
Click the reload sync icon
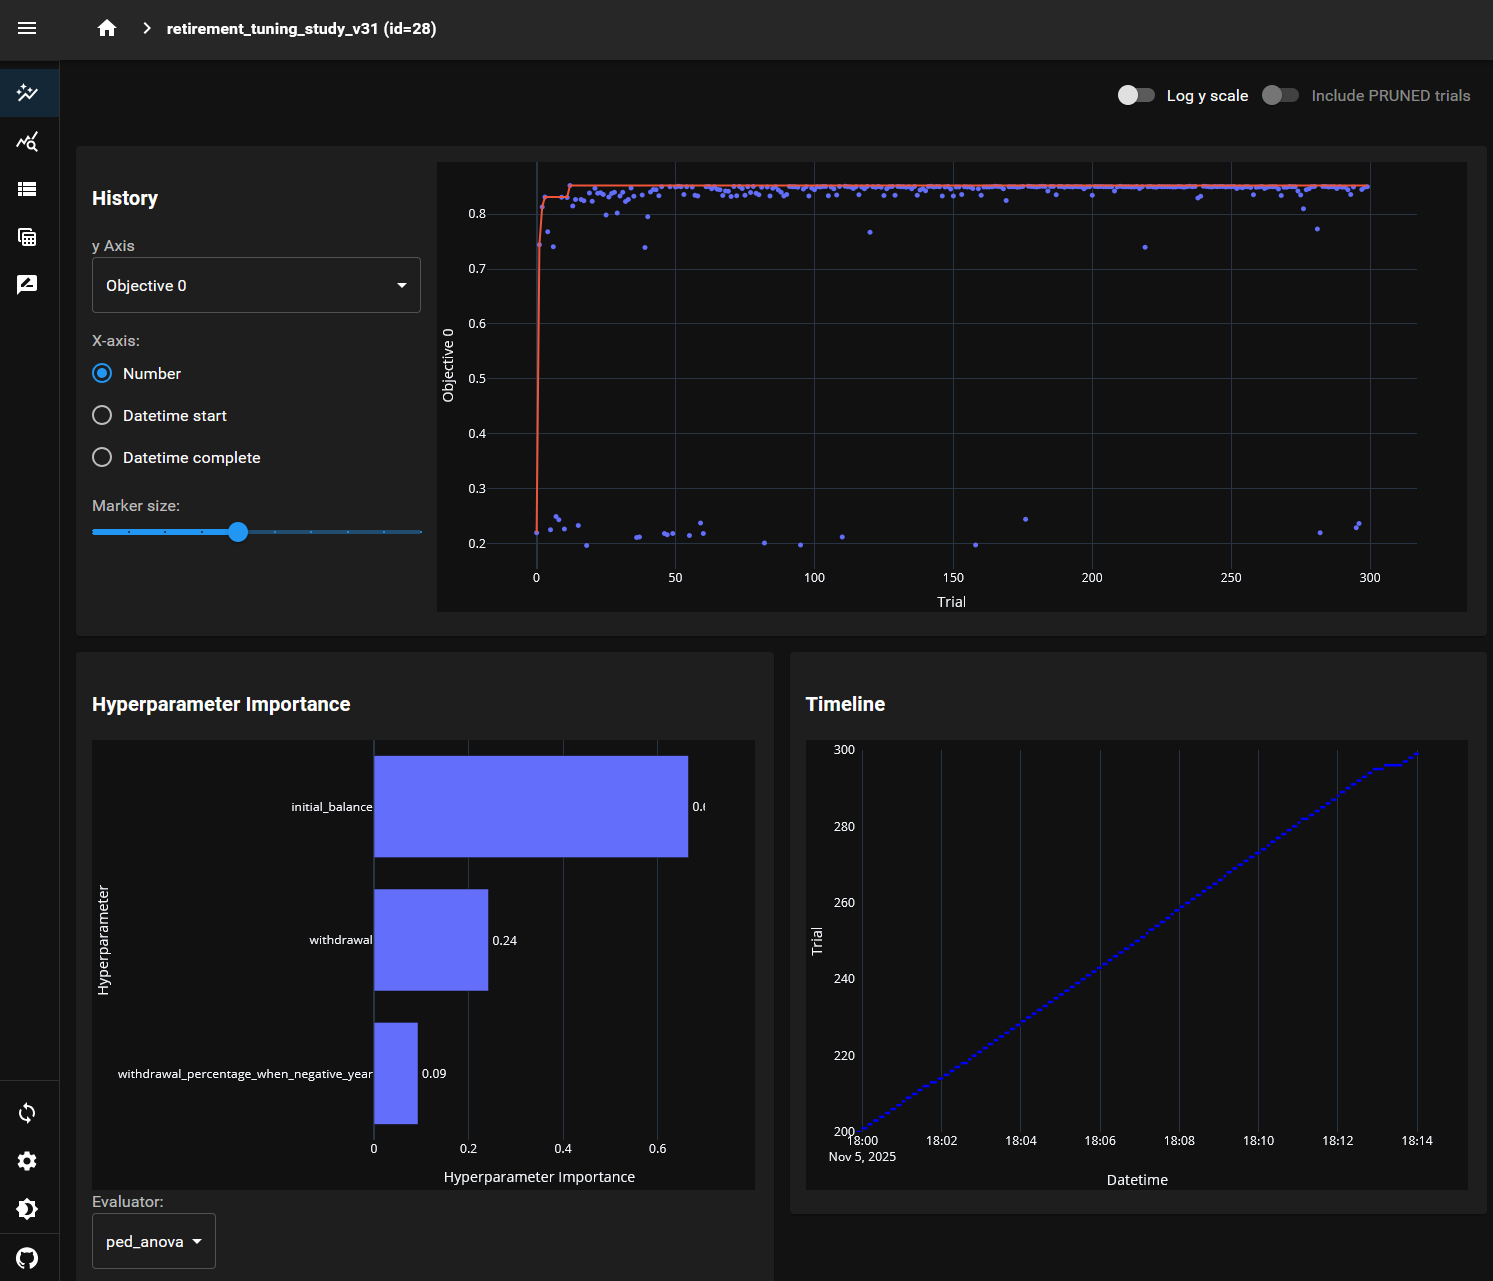coord(27,1113)
